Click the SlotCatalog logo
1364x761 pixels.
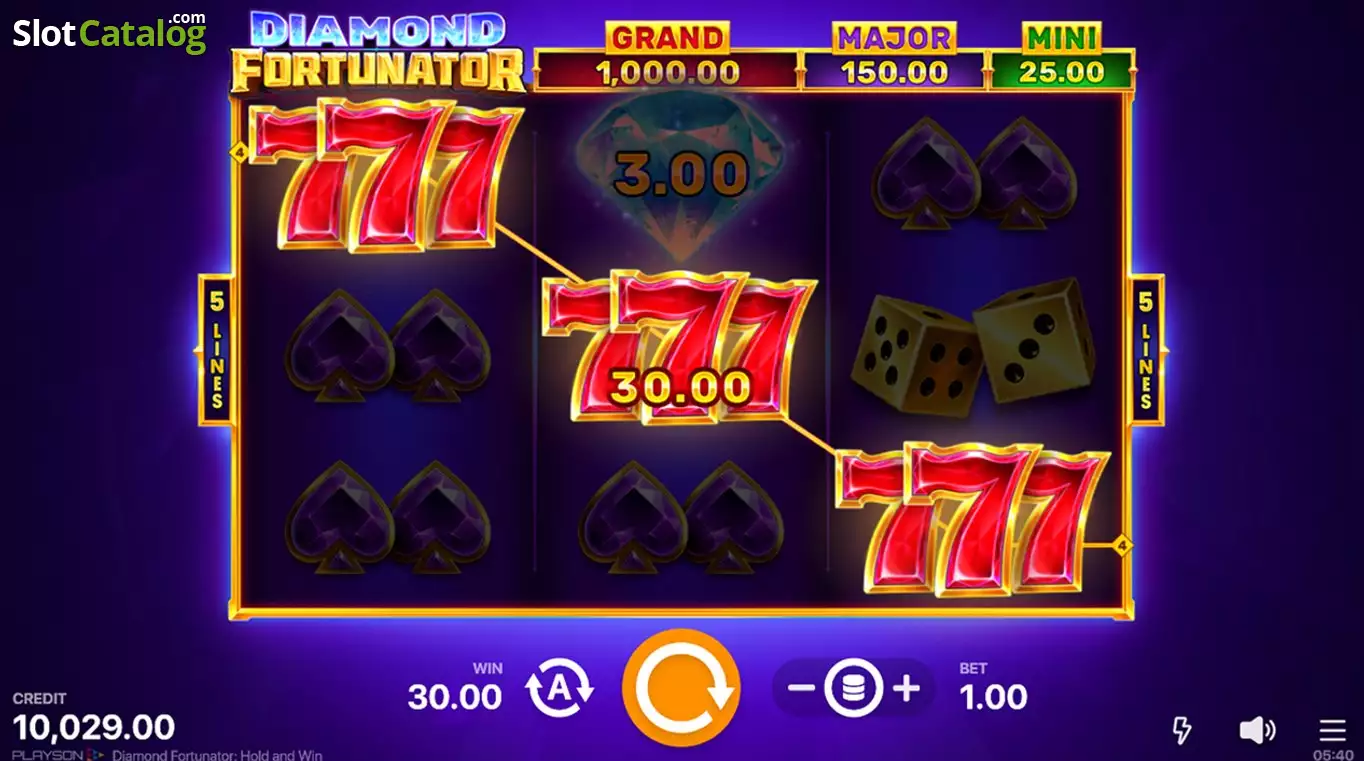coord(110,33)
